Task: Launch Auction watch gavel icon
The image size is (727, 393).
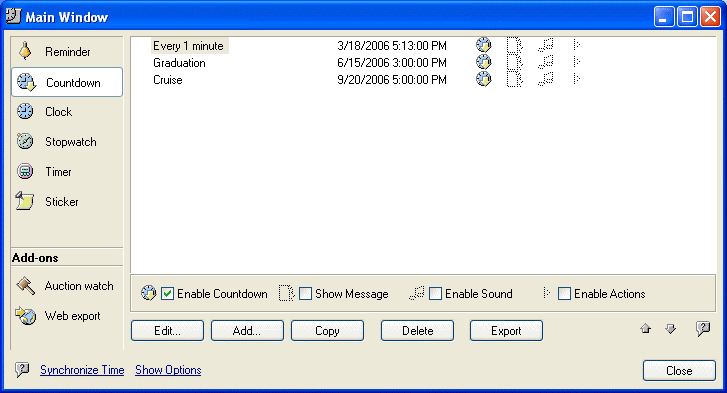Action: pos(26,285)
